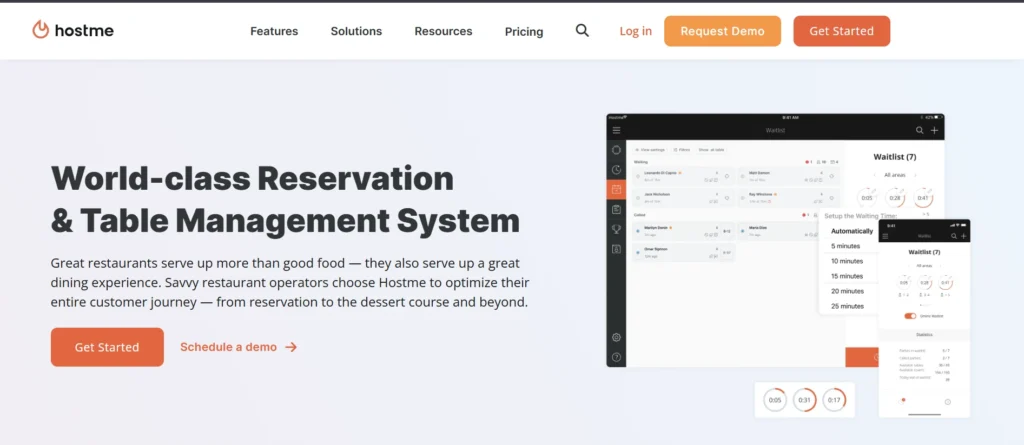Choose 10 minutes waiting time option

(x=847, y=261)
